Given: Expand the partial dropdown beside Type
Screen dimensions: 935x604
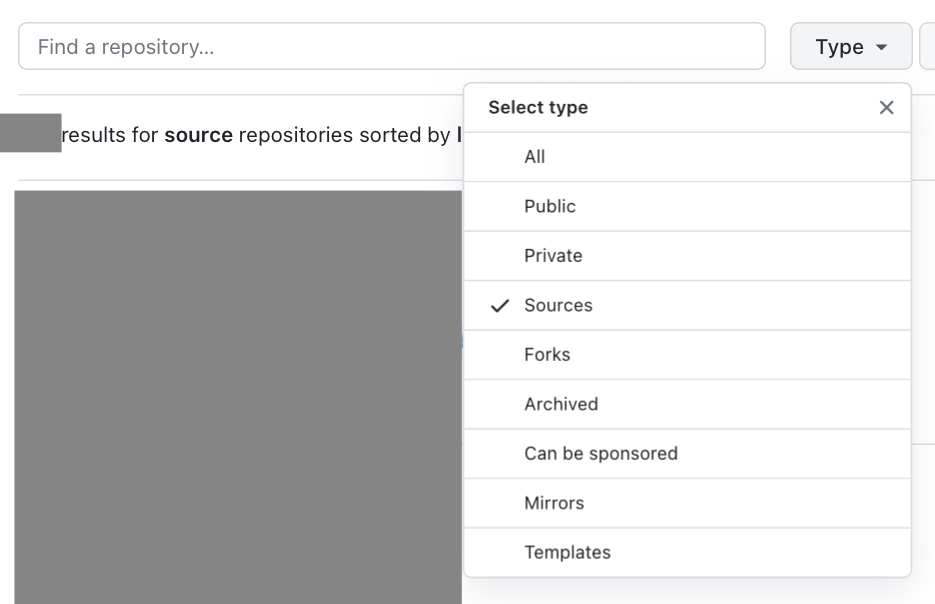Looking at the screenshot, I should click(x=928, y=46).
